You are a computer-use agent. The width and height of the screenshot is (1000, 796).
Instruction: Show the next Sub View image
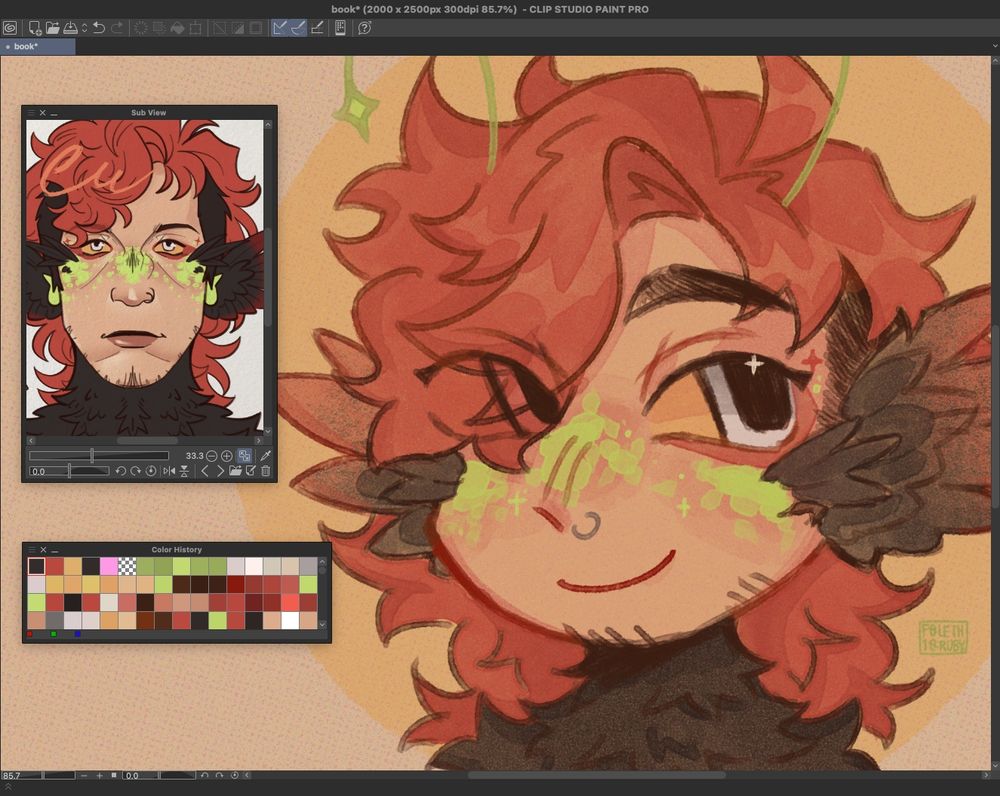click(220, 471)
